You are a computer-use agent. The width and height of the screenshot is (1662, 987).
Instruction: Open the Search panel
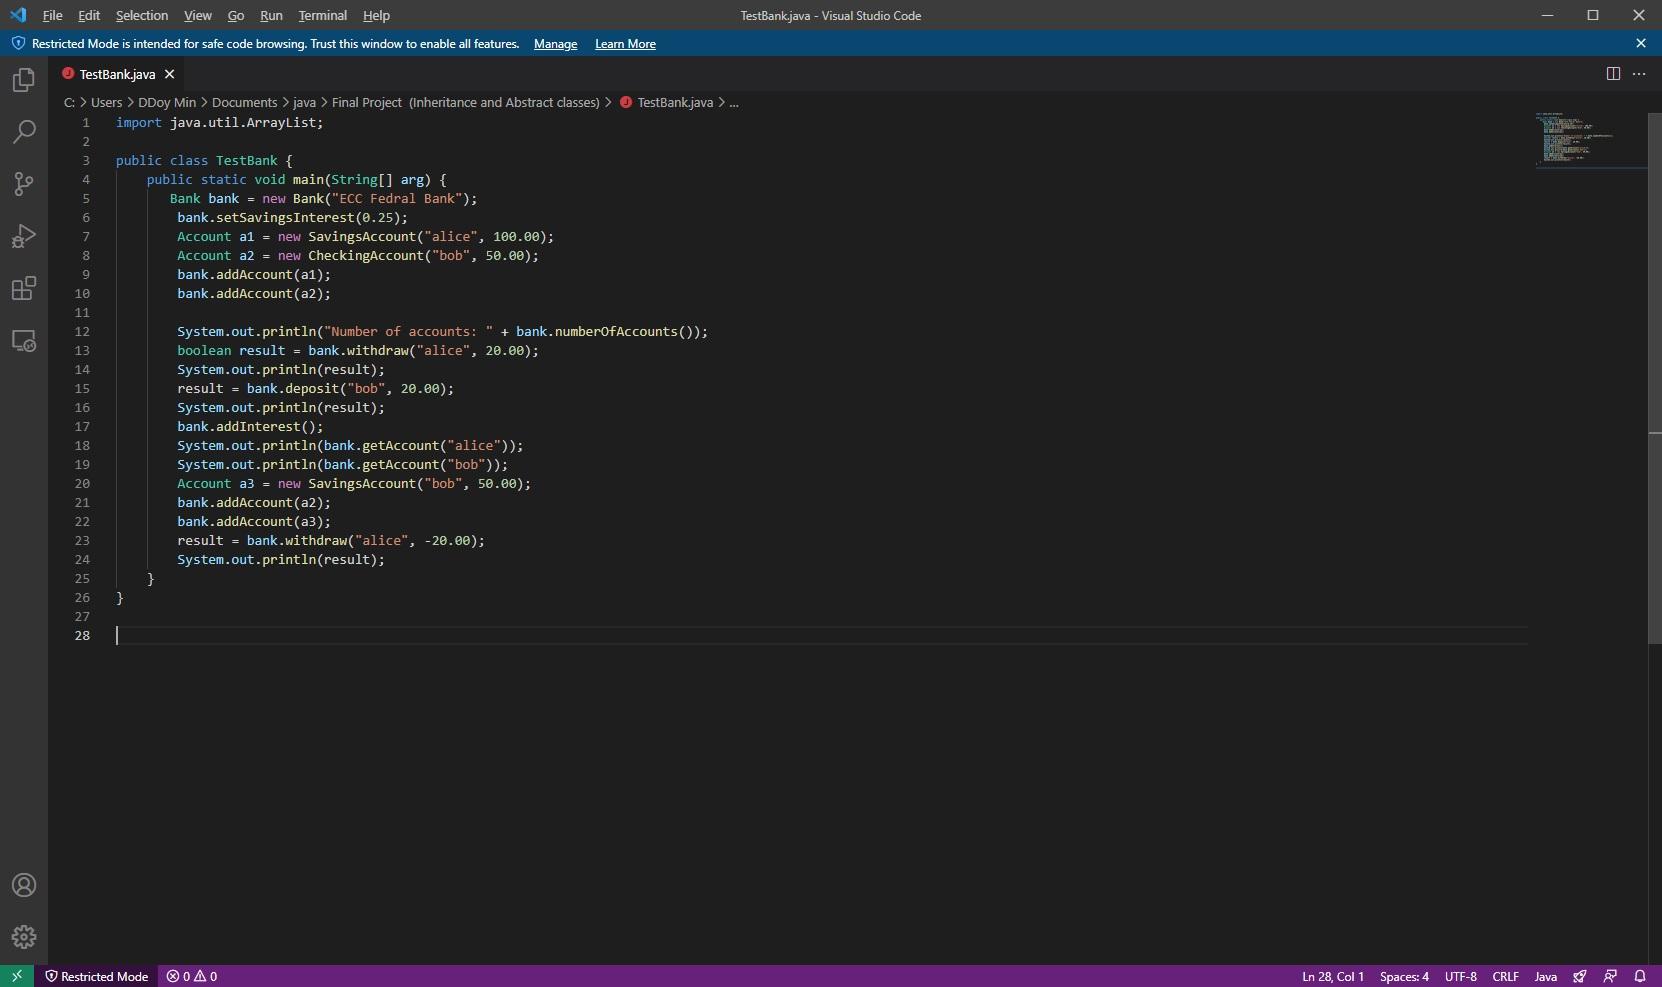(23, 132)
